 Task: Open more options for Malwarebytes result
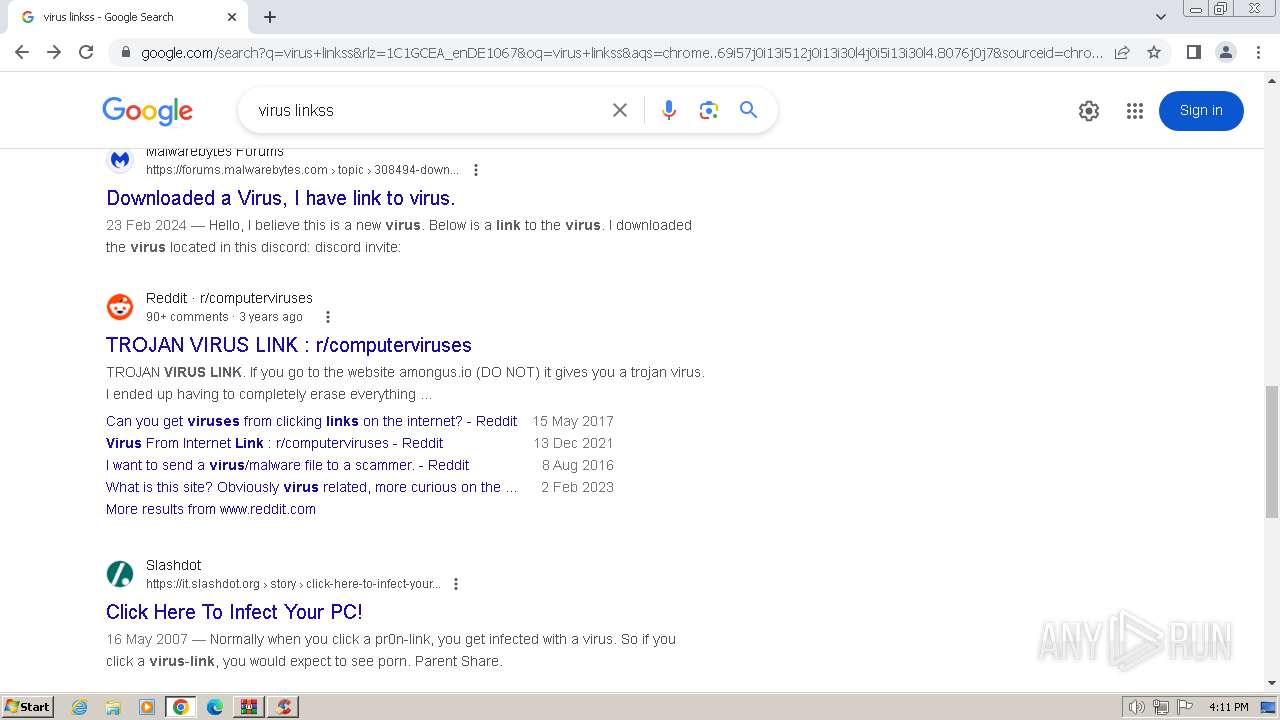pos(476,170)
